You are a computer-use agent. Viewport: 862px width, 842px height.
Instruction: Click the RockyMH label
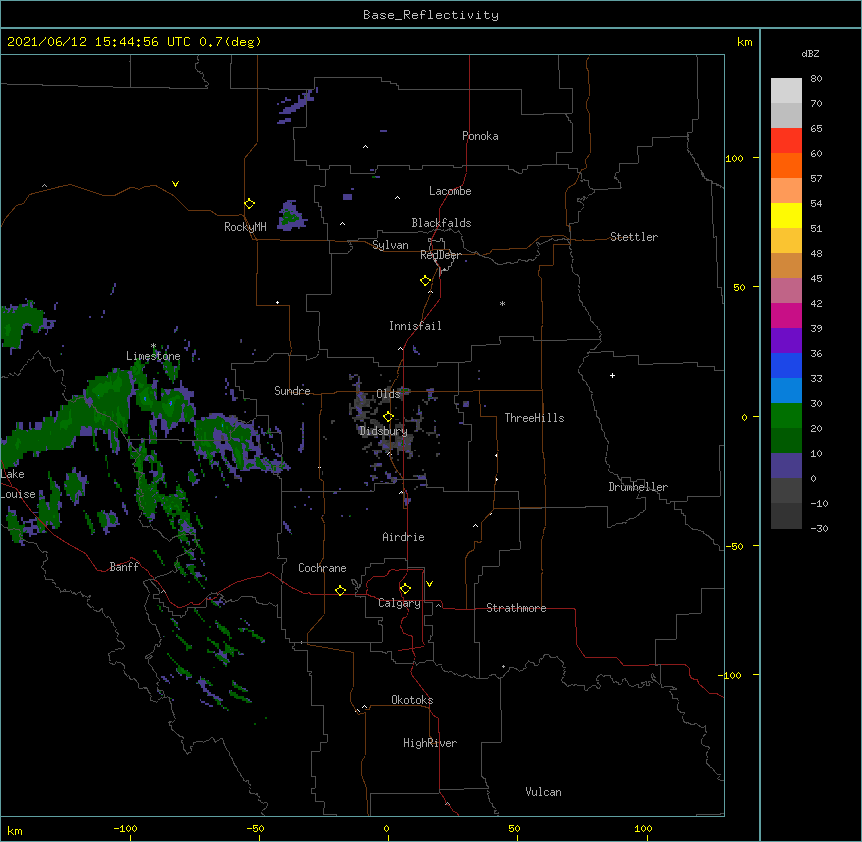point(245,227)
